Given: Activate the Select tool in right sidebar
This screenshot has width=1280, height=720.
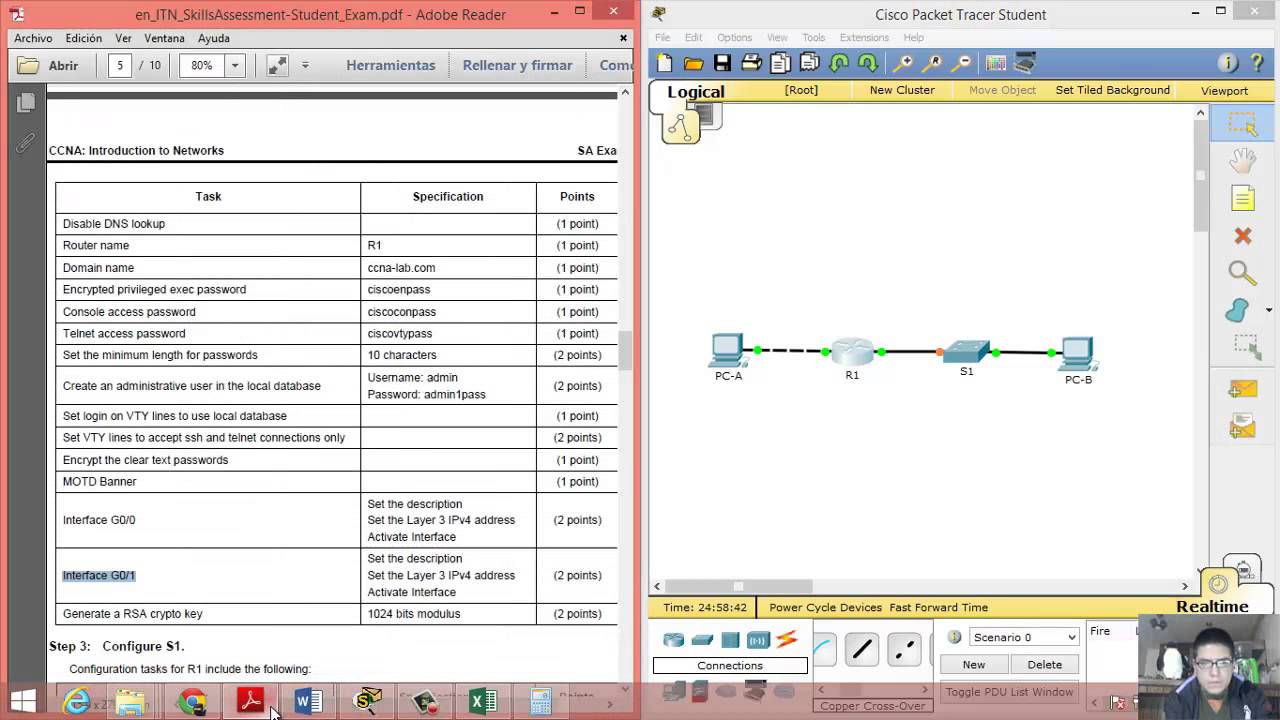Looking at the screenshot, I should pos(1242,124).
